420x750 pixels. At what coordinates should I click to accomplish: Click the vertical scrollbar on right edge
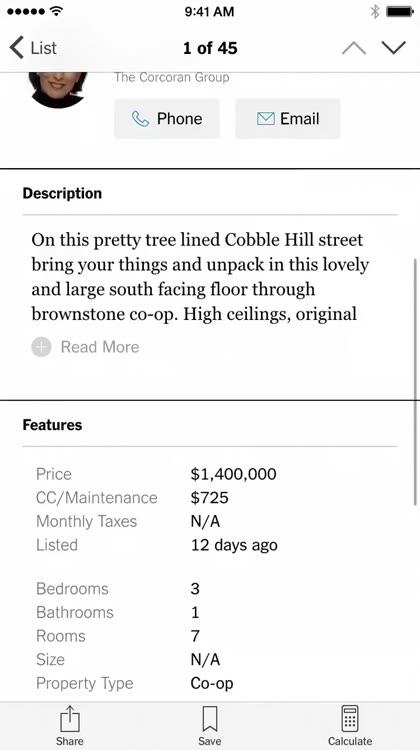[415, 381]
